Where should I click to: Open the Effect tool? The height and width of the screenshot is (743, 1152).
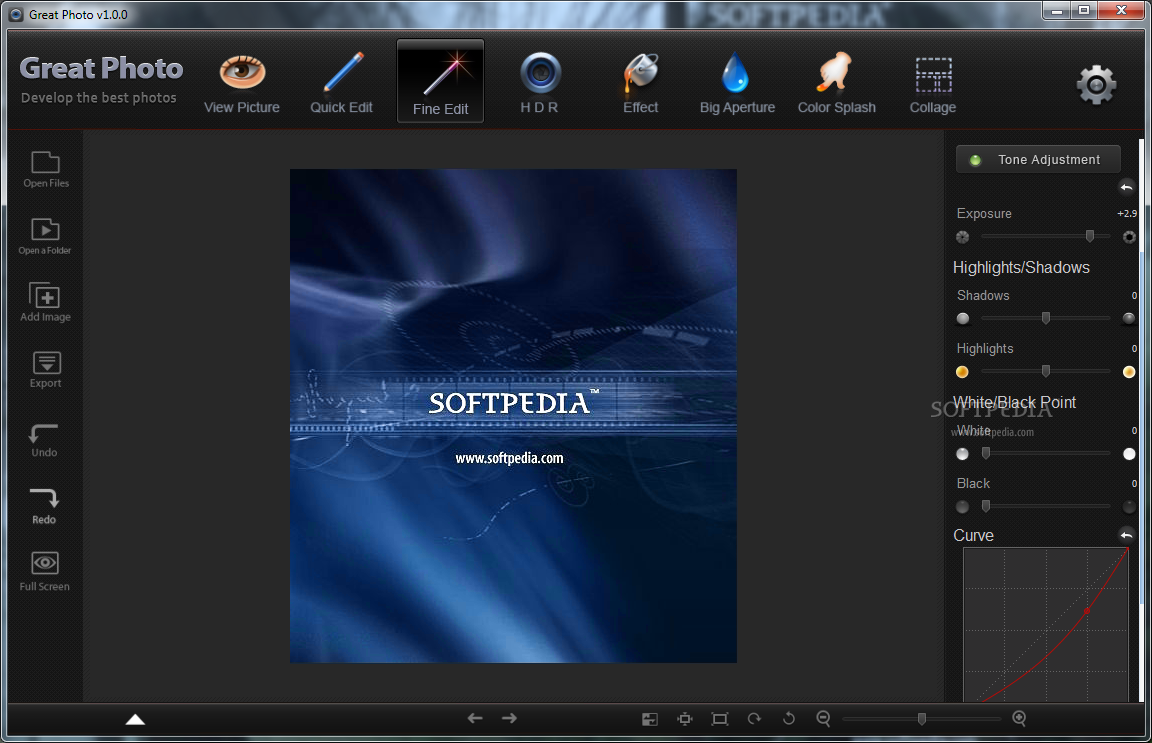[641, 82]
